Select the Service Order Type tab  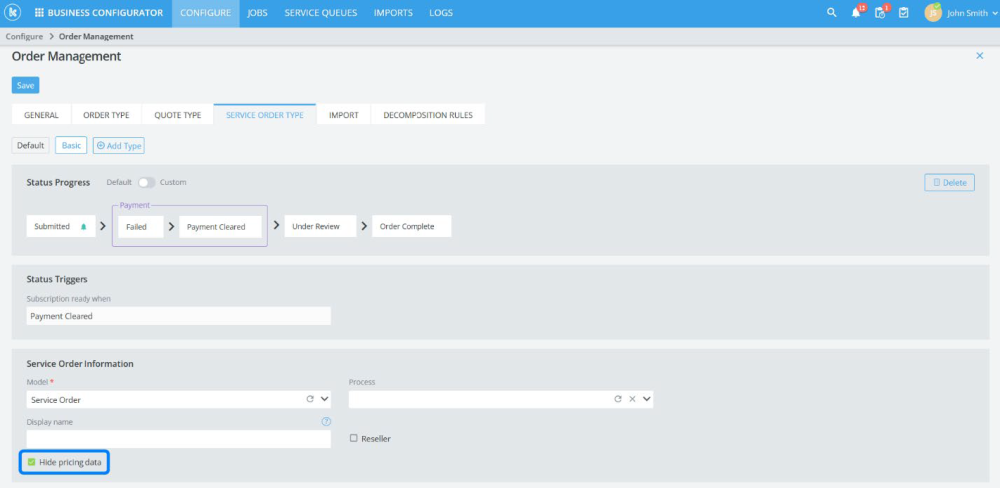point(265,115)
